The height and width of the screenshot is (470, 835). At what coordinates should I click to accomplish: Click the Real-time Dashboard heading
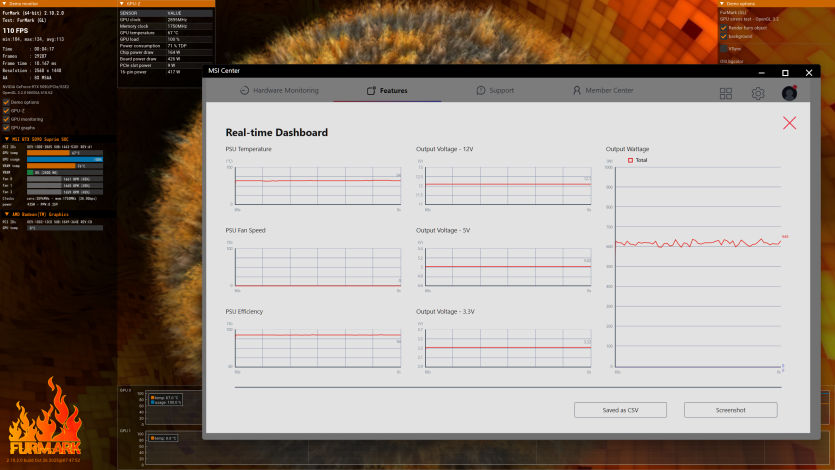[276, 133]
